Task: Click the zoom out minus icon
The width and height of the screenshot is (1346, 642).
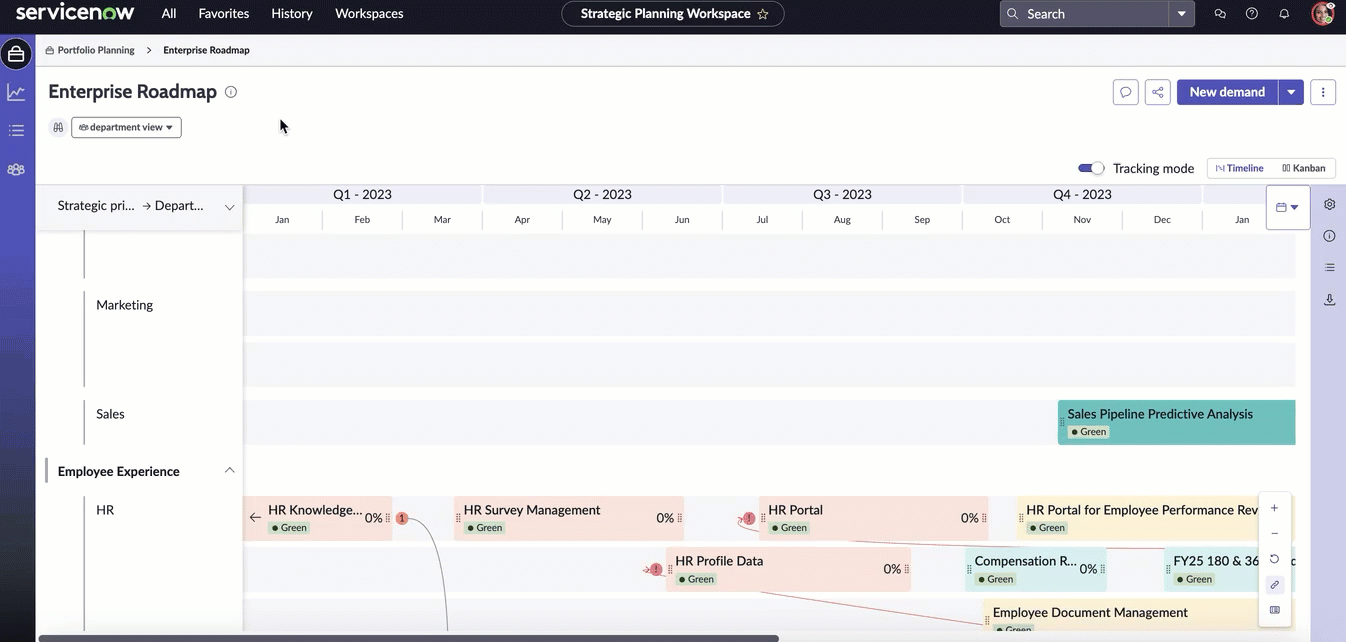Action: (x=1274, y=534)
